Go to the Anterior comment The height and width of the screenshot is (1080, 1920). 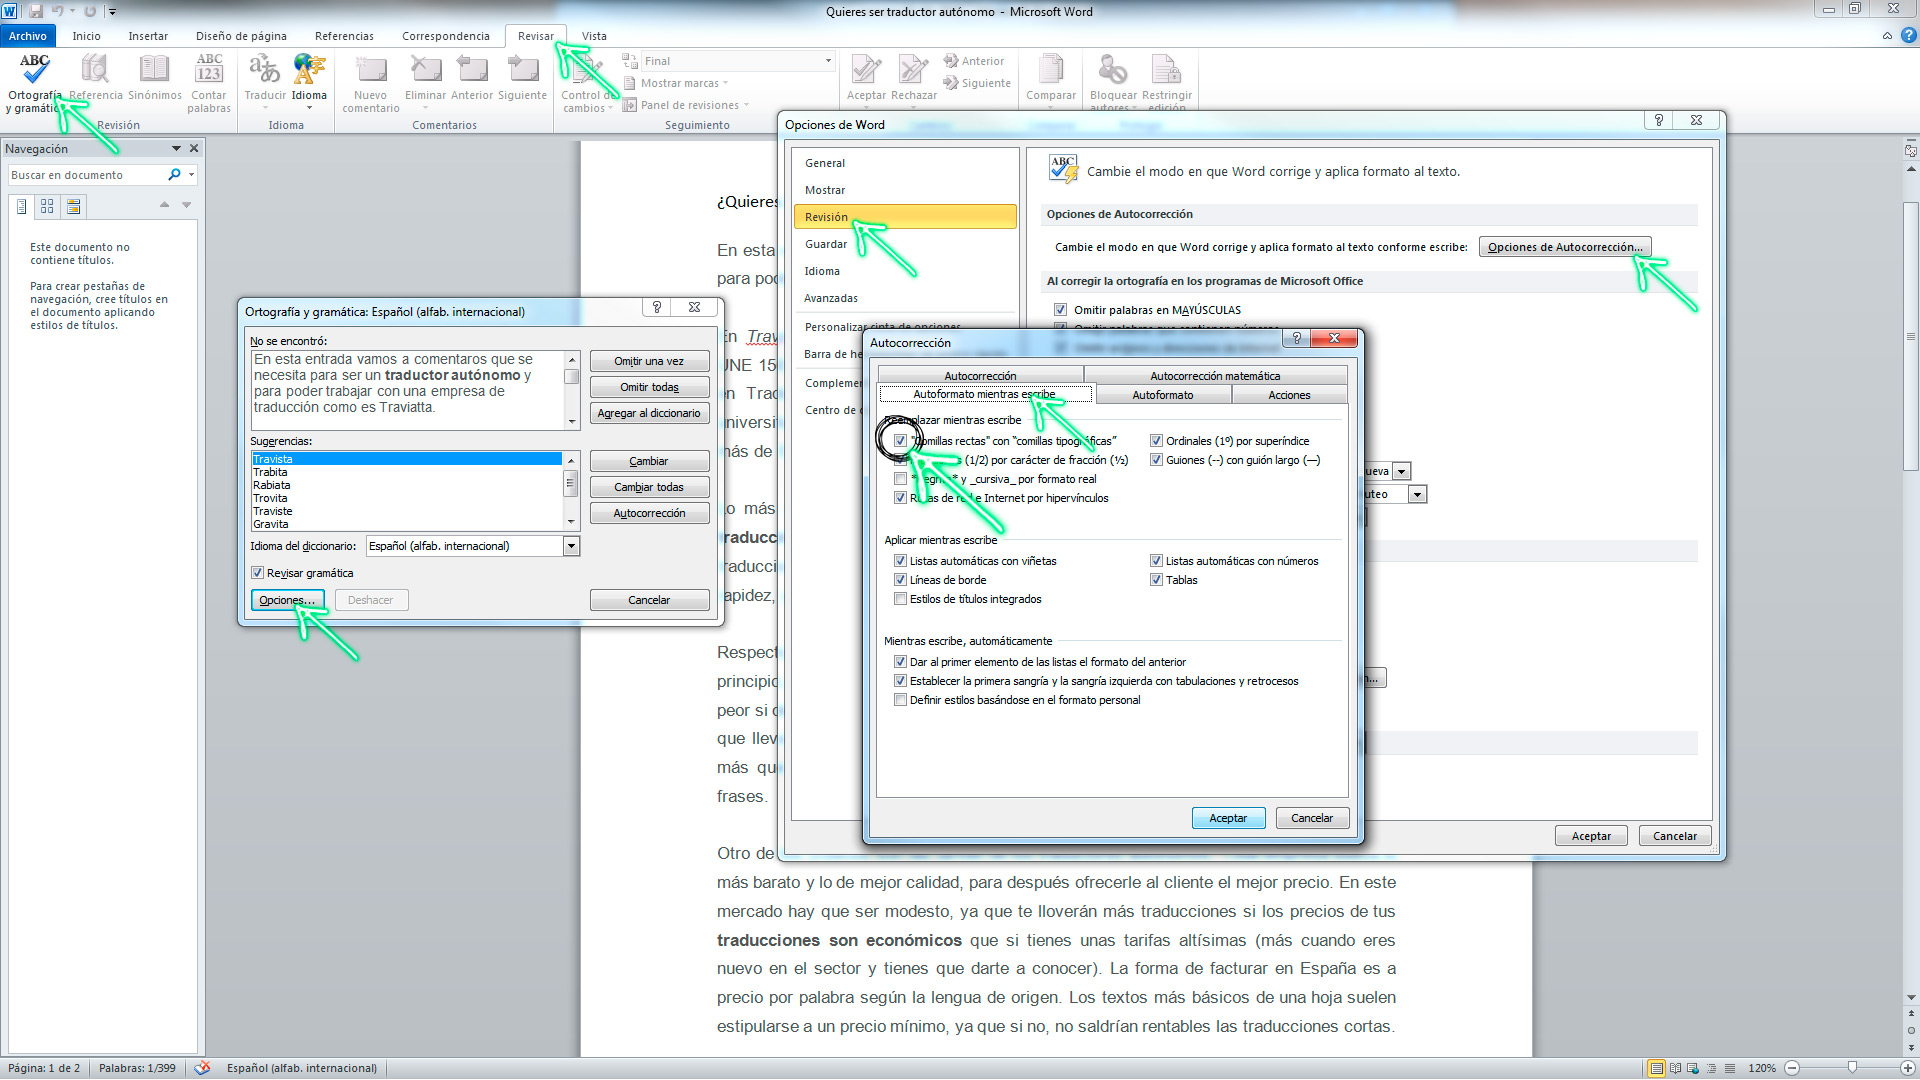point(472,78)
